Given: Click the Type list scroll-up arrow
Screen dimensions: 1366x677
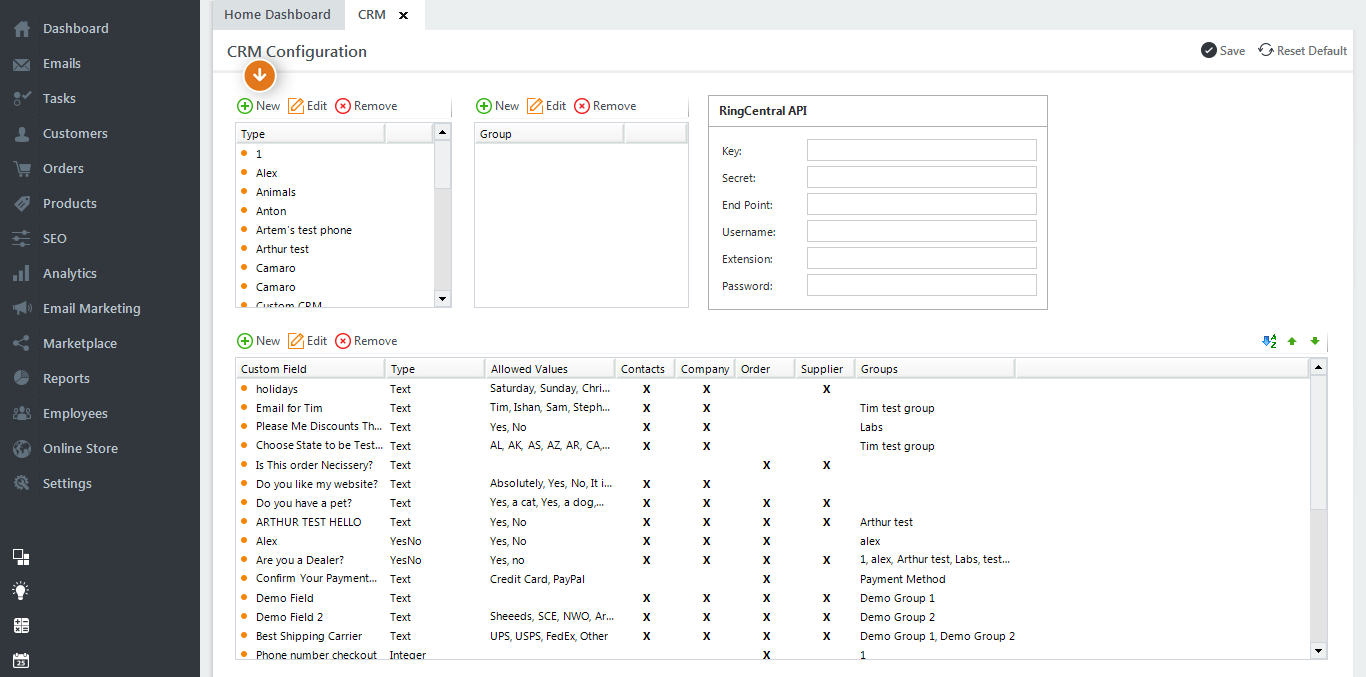Looking at the screenshot, I should click(x=442, y=132).
